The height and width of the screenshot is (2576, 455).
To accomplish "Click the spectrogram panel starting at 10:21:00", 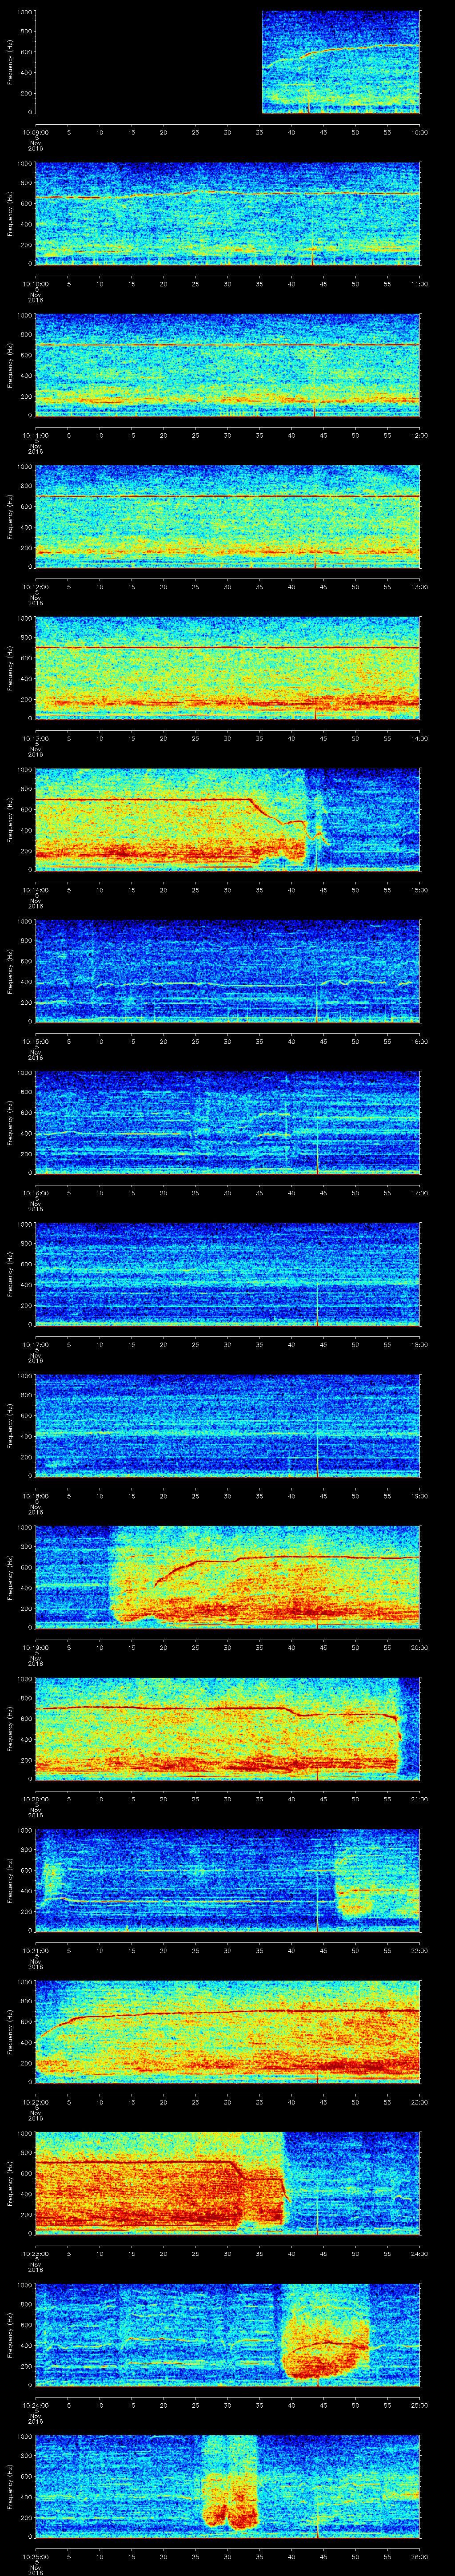I will click(228, 1882).
